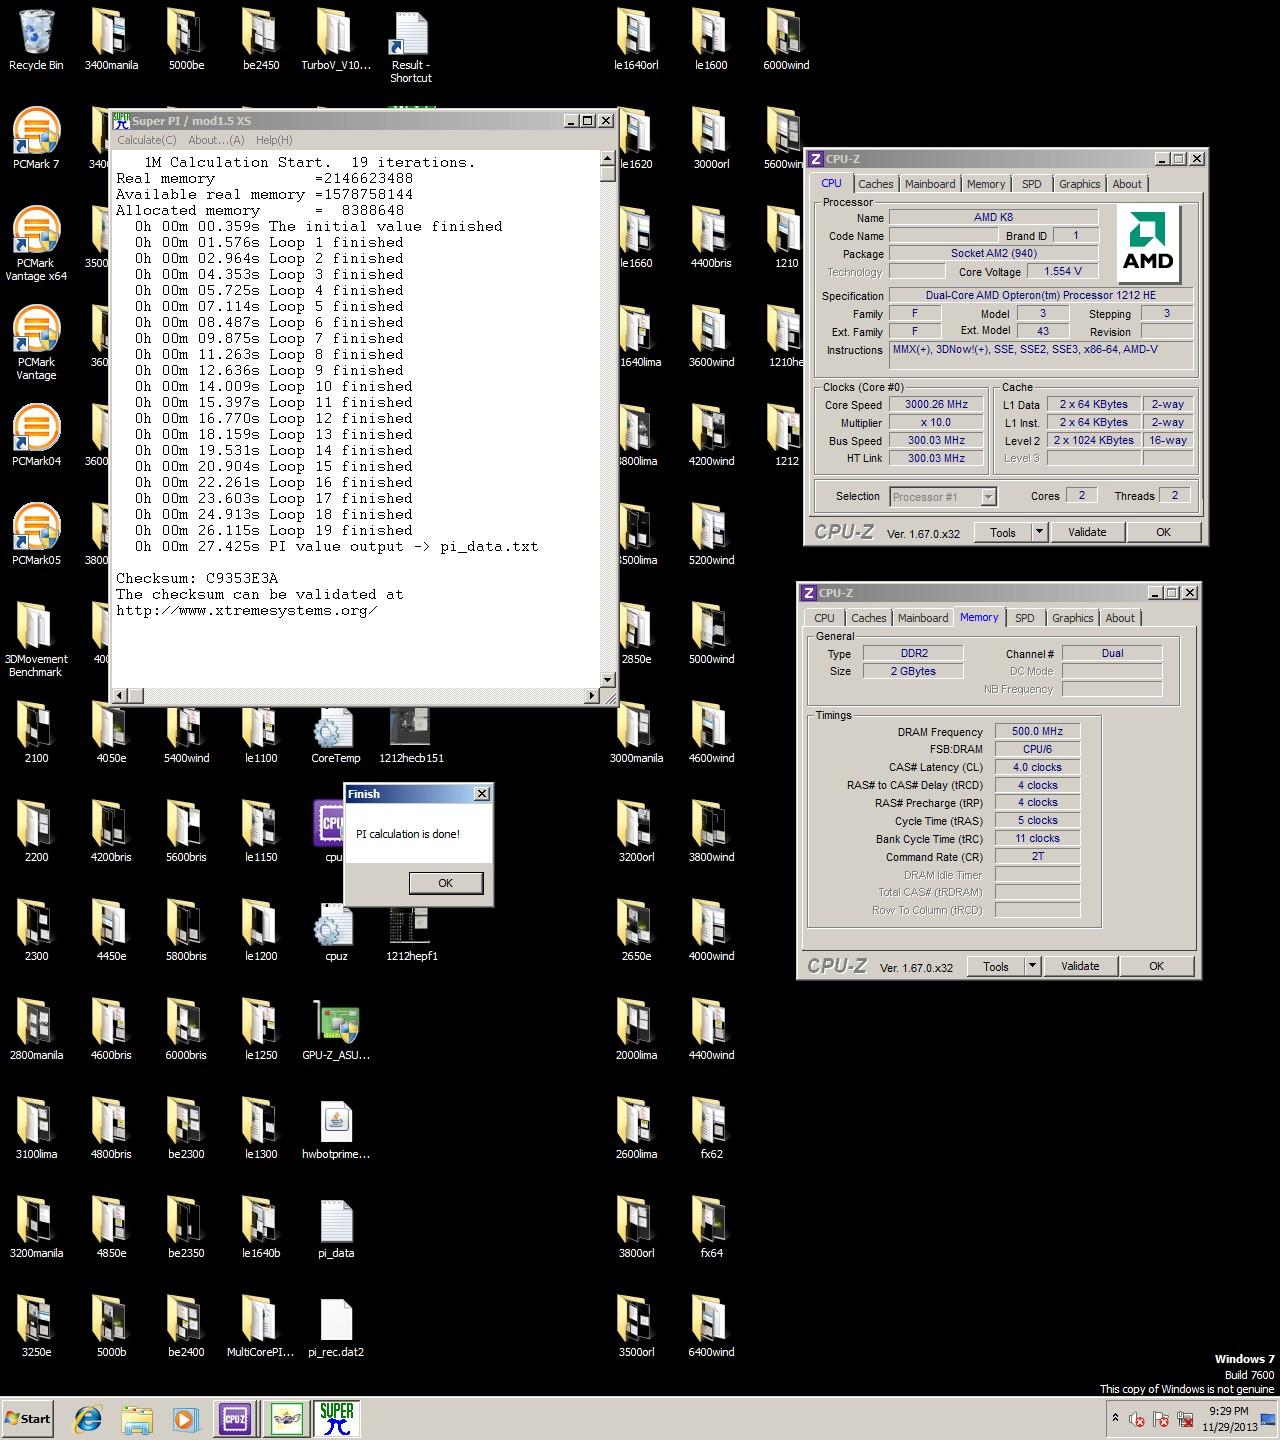Image resolution: width=1280 pixels, height=1440 pixels.
Task: Click Tools button in upper CPU-Z window
Action: [1003, 532]
